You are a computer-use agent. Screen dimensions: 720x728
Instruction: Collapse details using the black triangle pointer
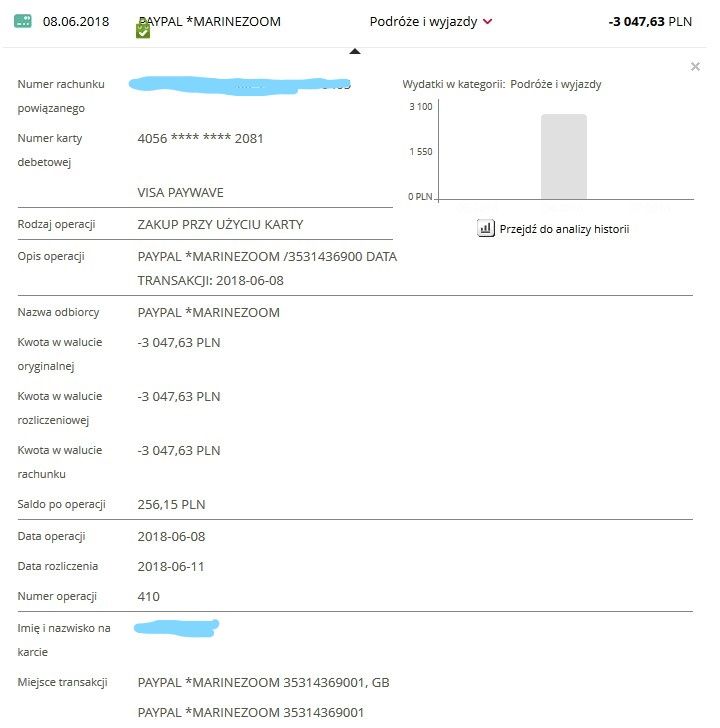coord(354,51)
